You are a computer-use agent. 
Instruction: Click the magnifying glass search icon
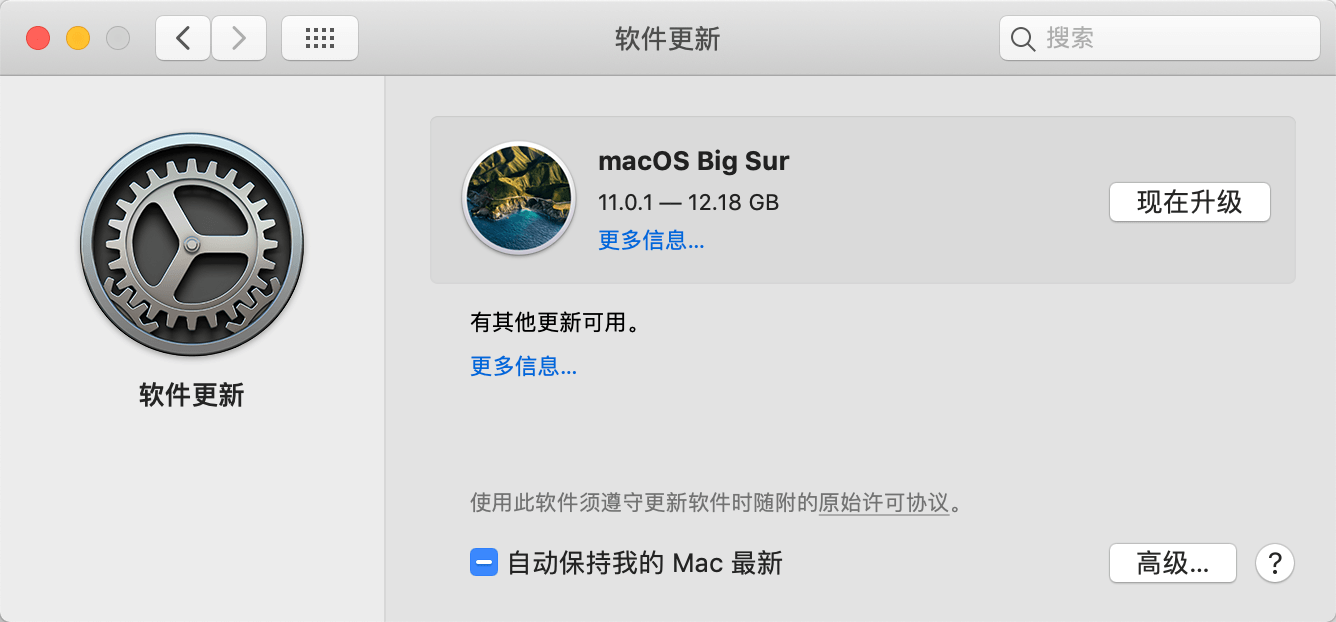coord(1022,39)
